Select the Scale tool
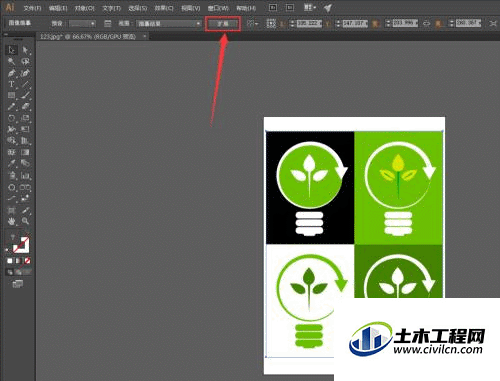 [25, 118]
